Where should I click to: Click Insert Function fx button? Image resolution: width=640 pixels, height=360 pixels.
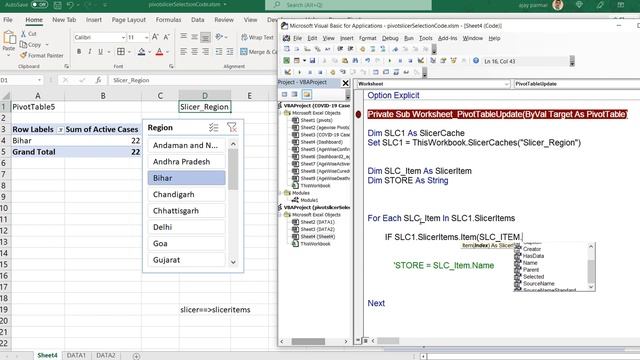(x=98, y=80)
